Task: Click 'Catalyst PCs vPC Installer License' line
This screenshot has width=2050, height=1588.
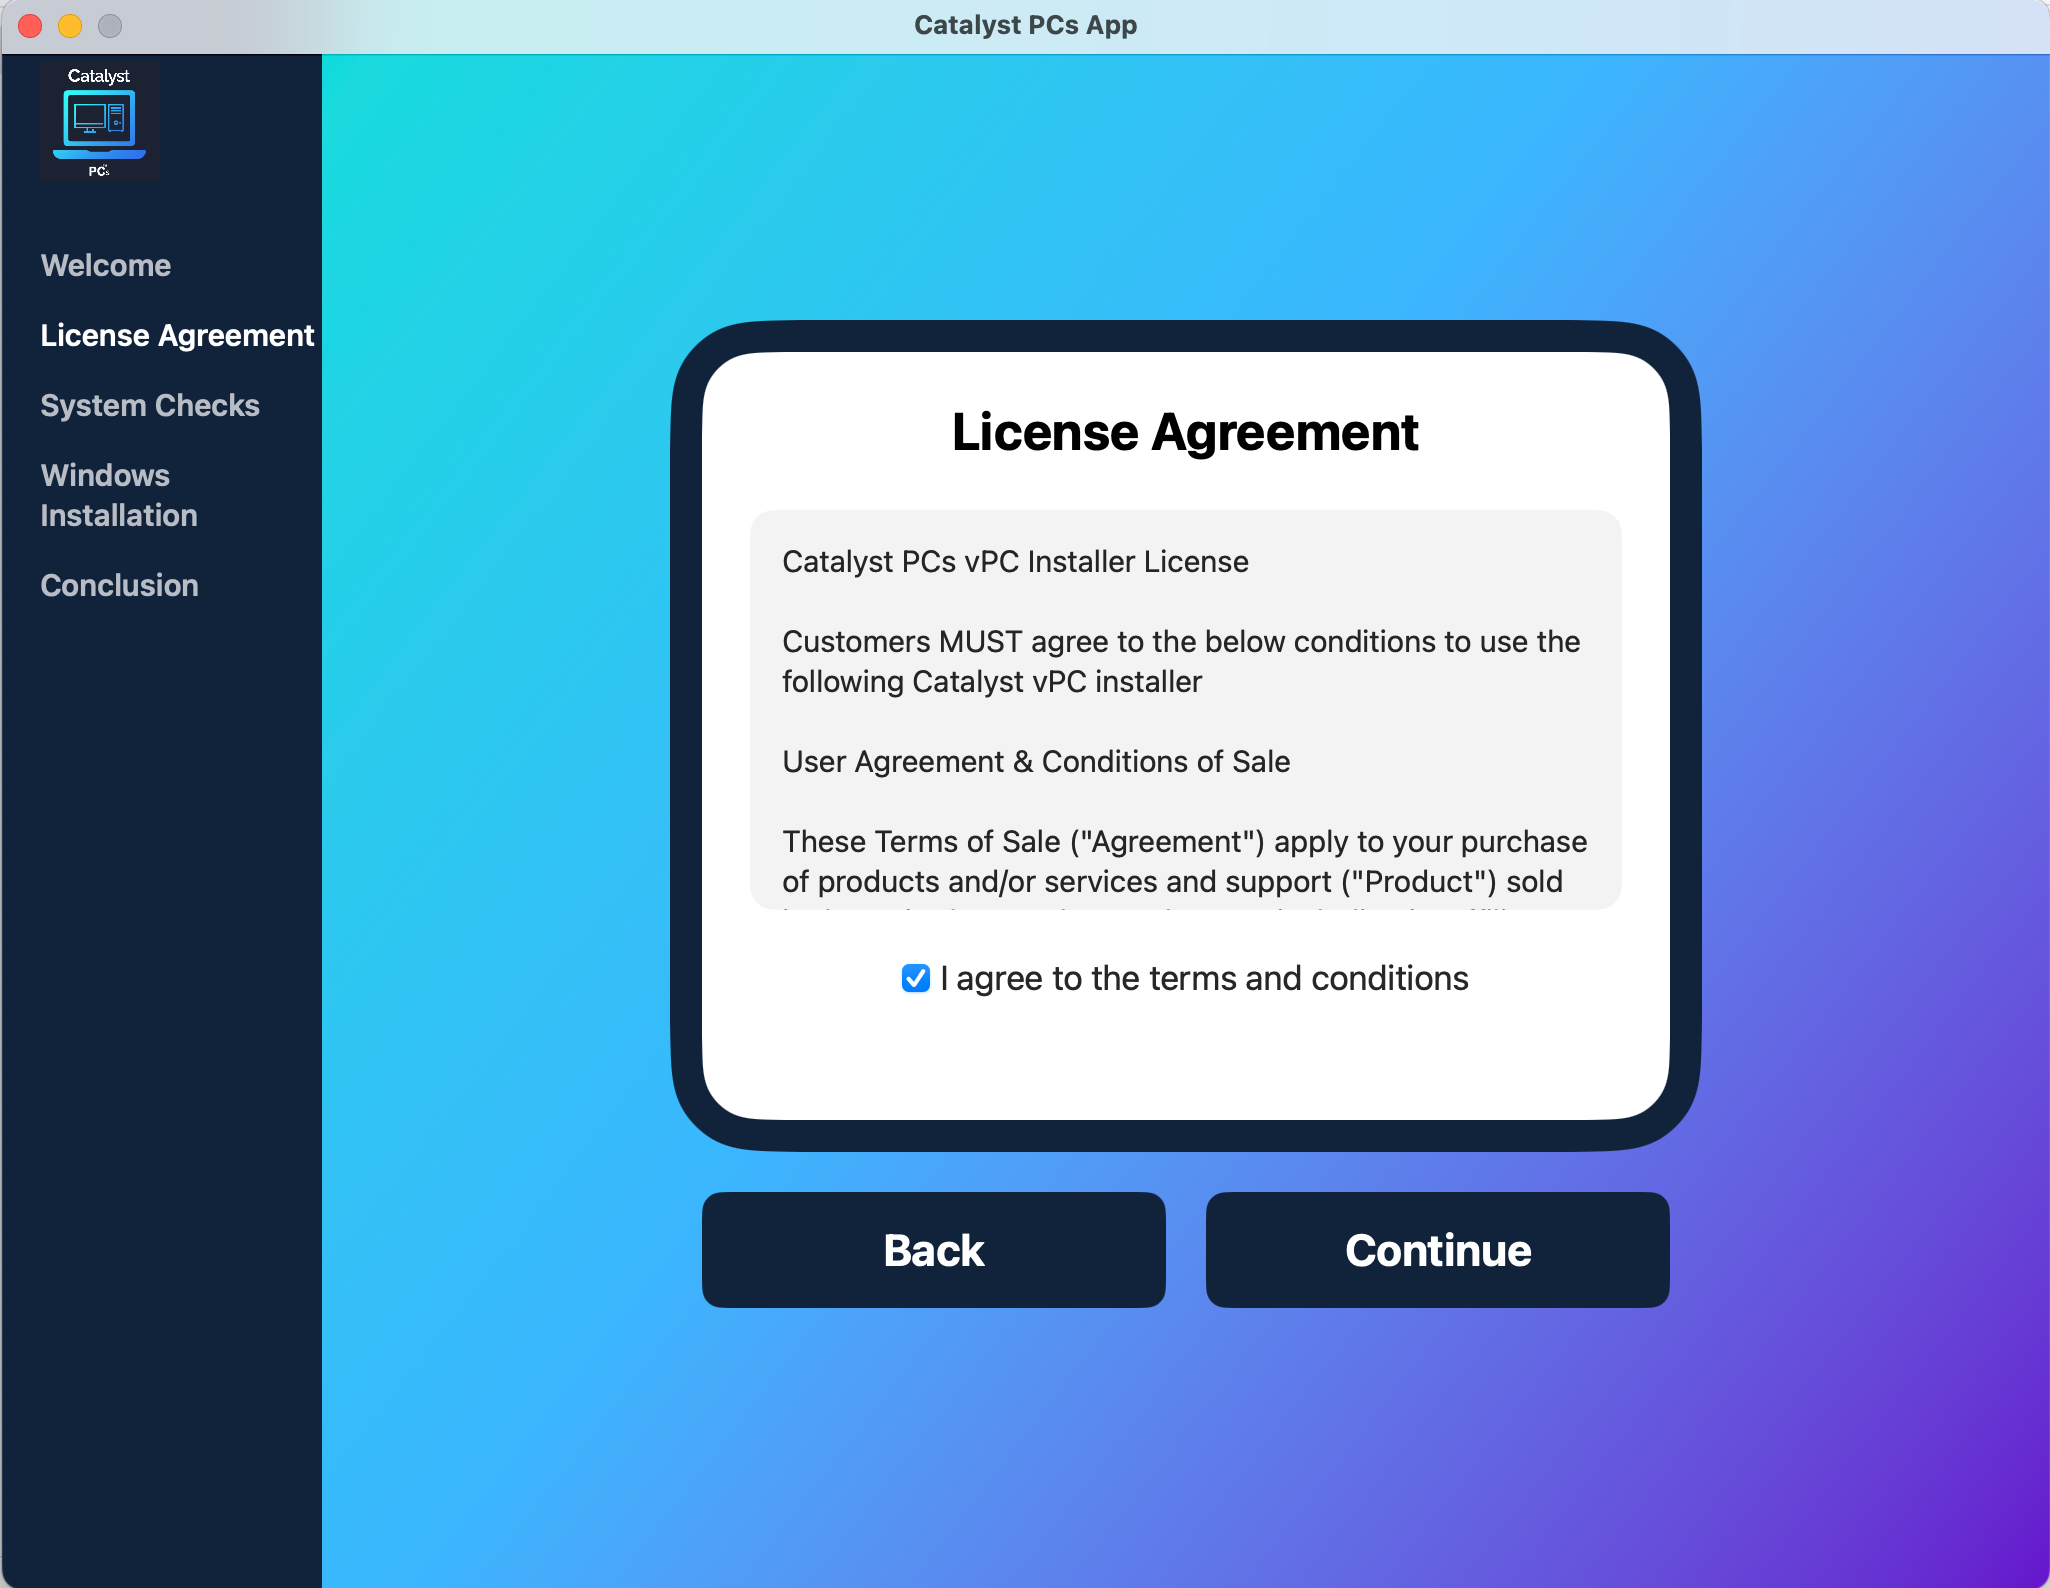Action: (1015, 562)
